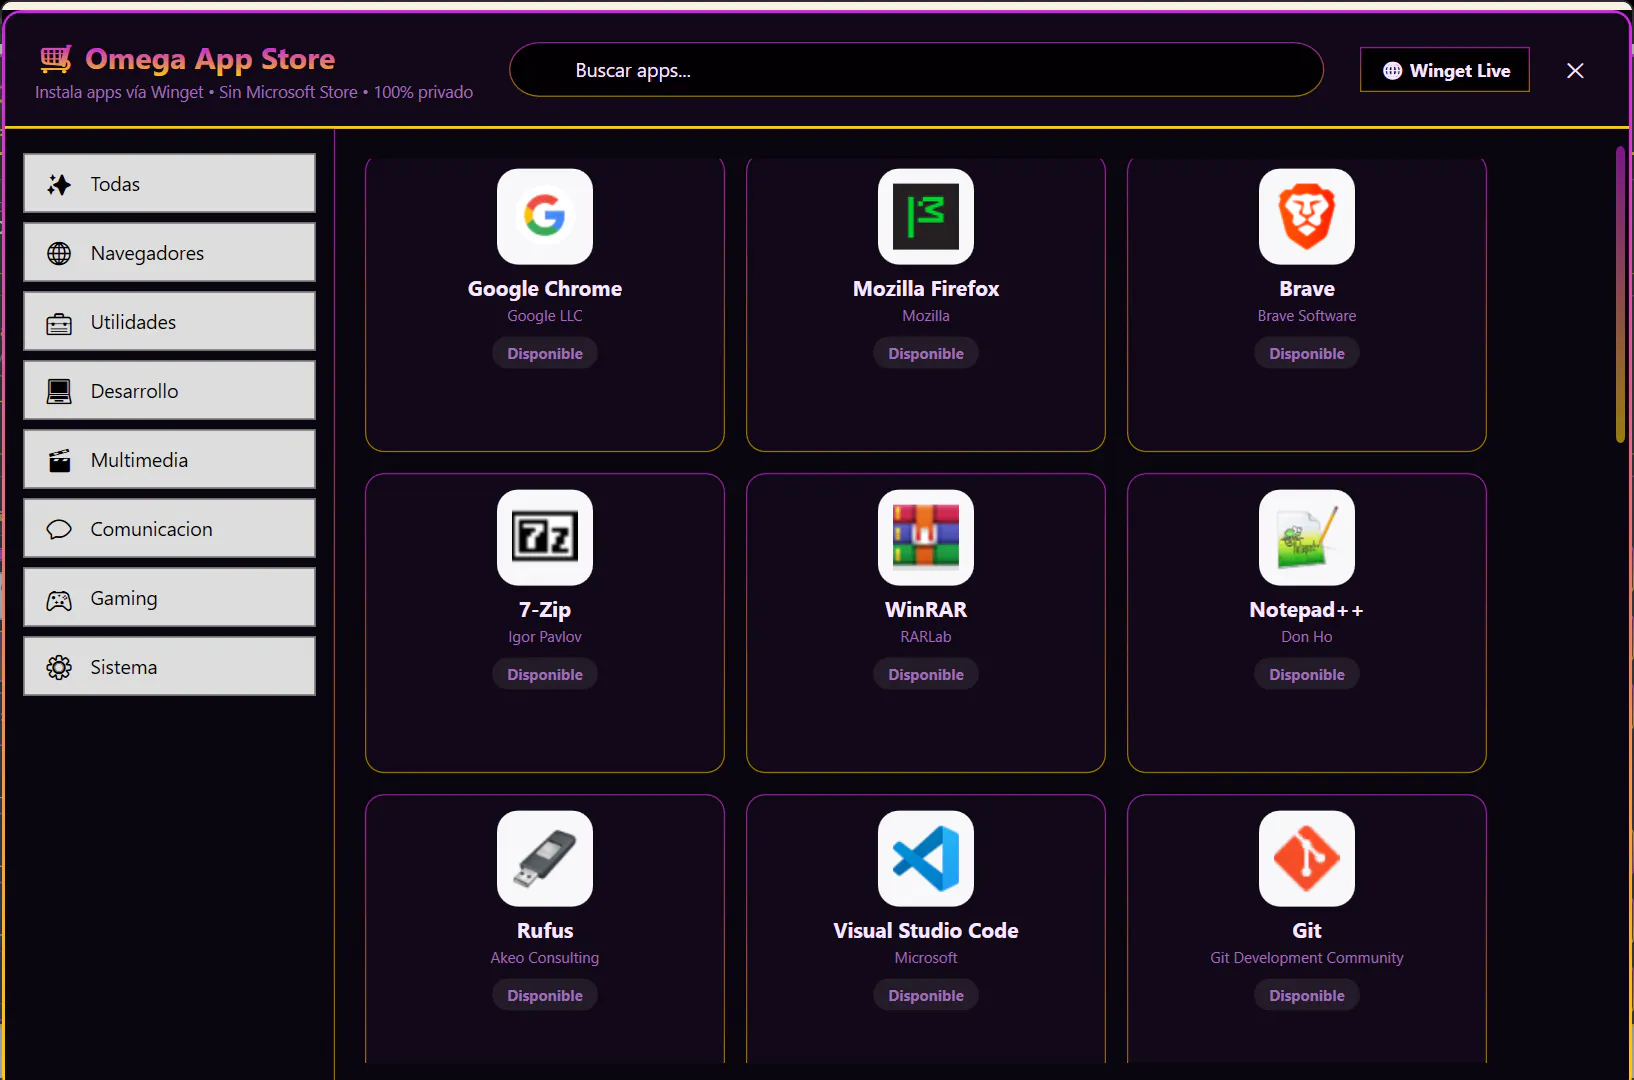Click the Akeo Consulting publisher text

pyautogui.click(x=545, y=958)
